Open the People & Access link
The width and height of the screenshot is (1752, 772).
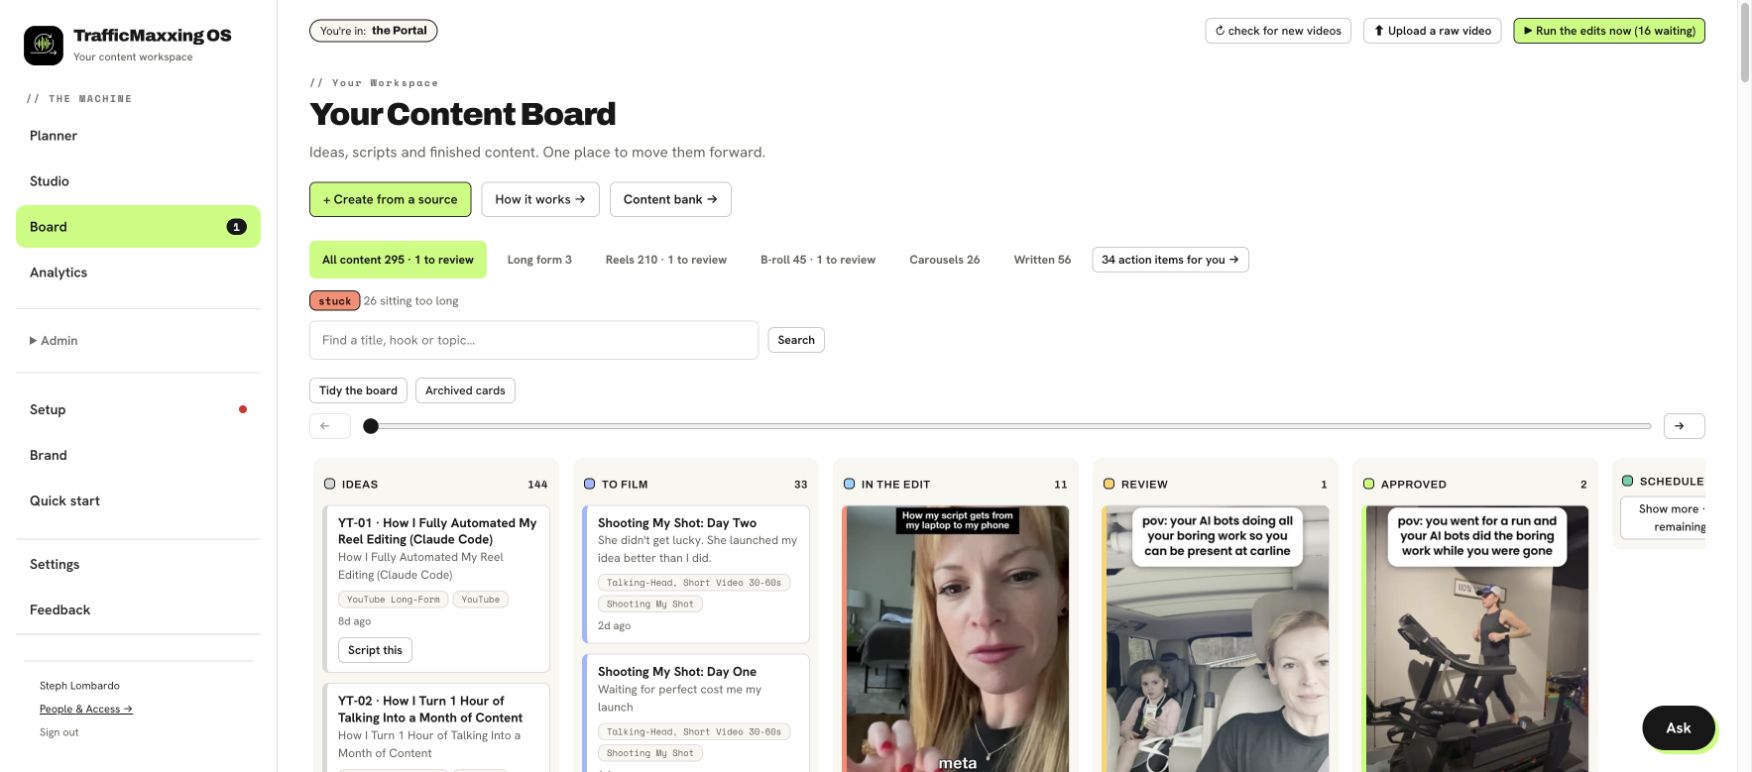click(x=86, y=709)
